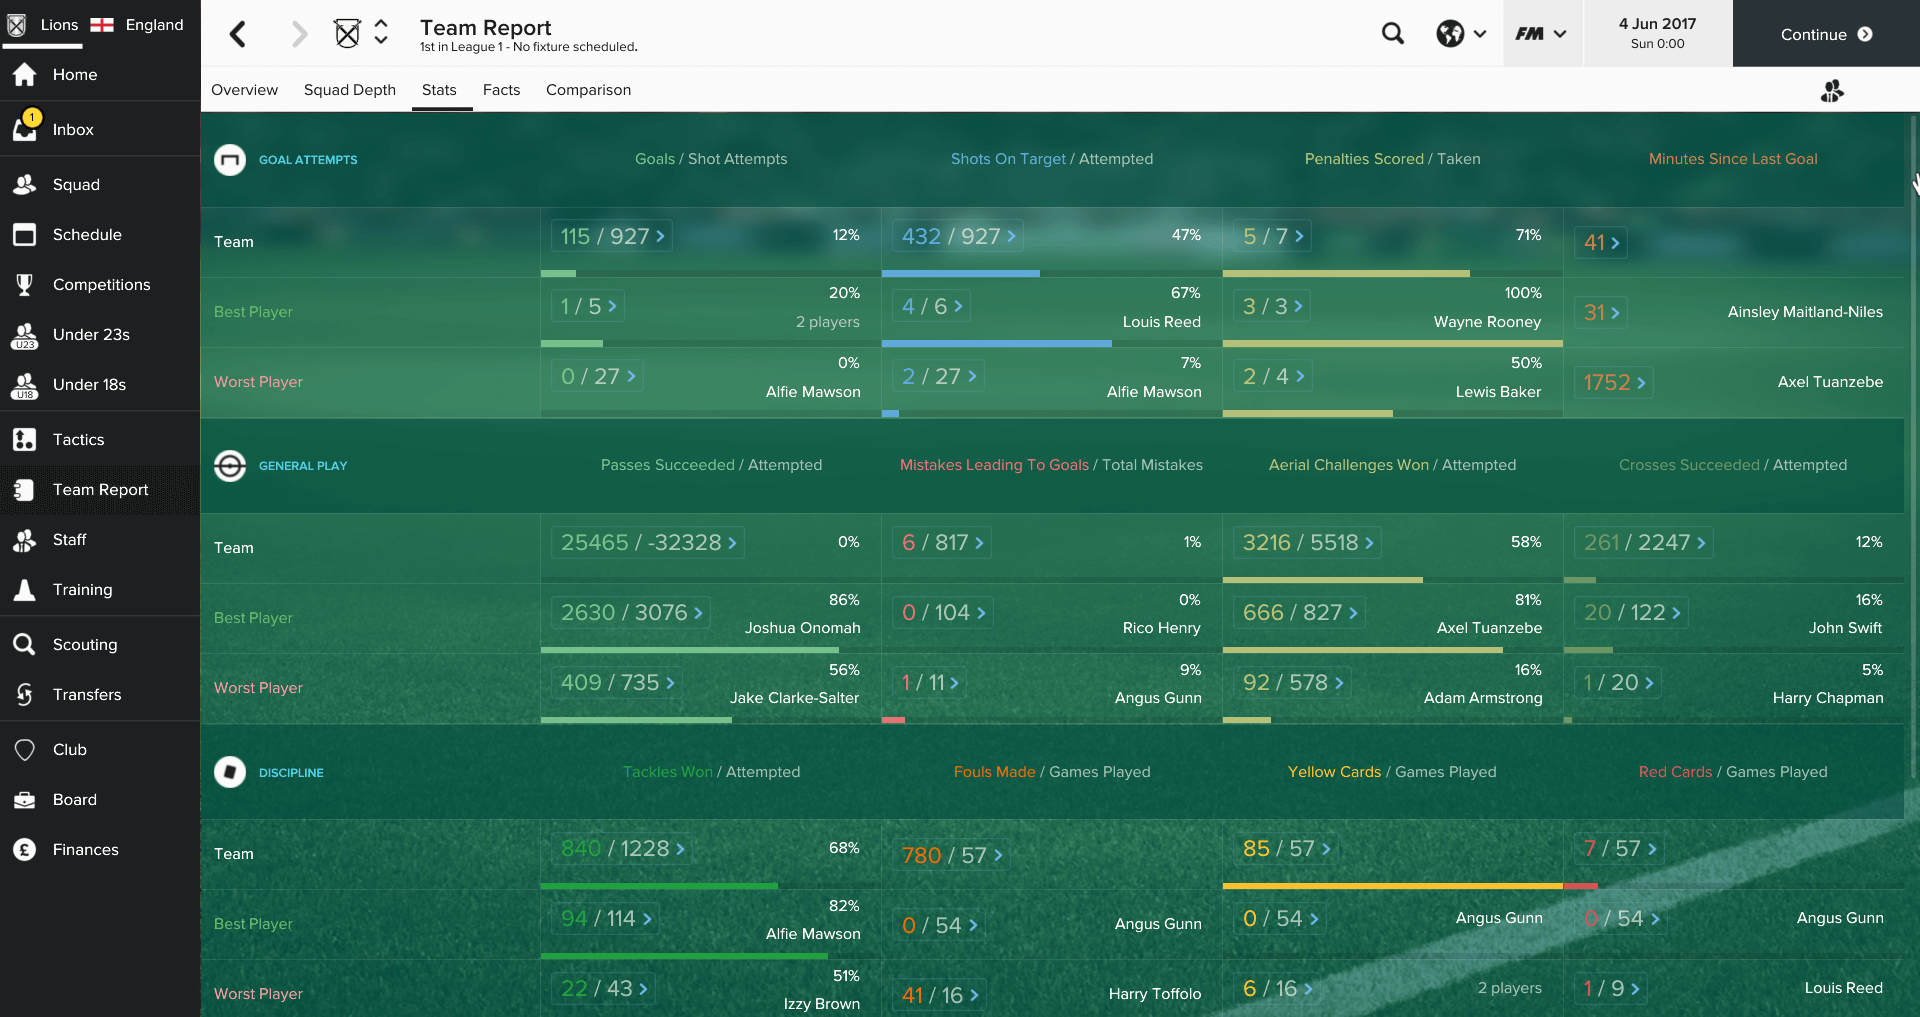Open team red cards 7 / 57

coord(1619,848)
